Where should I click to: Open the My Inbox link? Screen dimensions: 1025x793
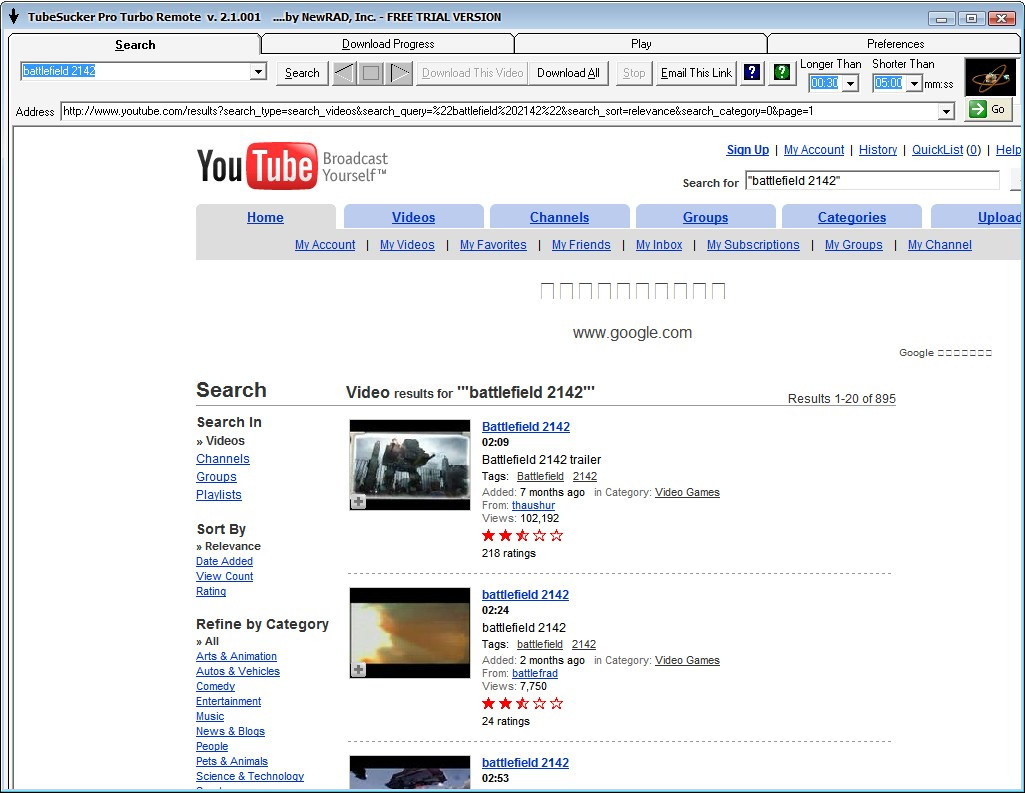point(659,245)
